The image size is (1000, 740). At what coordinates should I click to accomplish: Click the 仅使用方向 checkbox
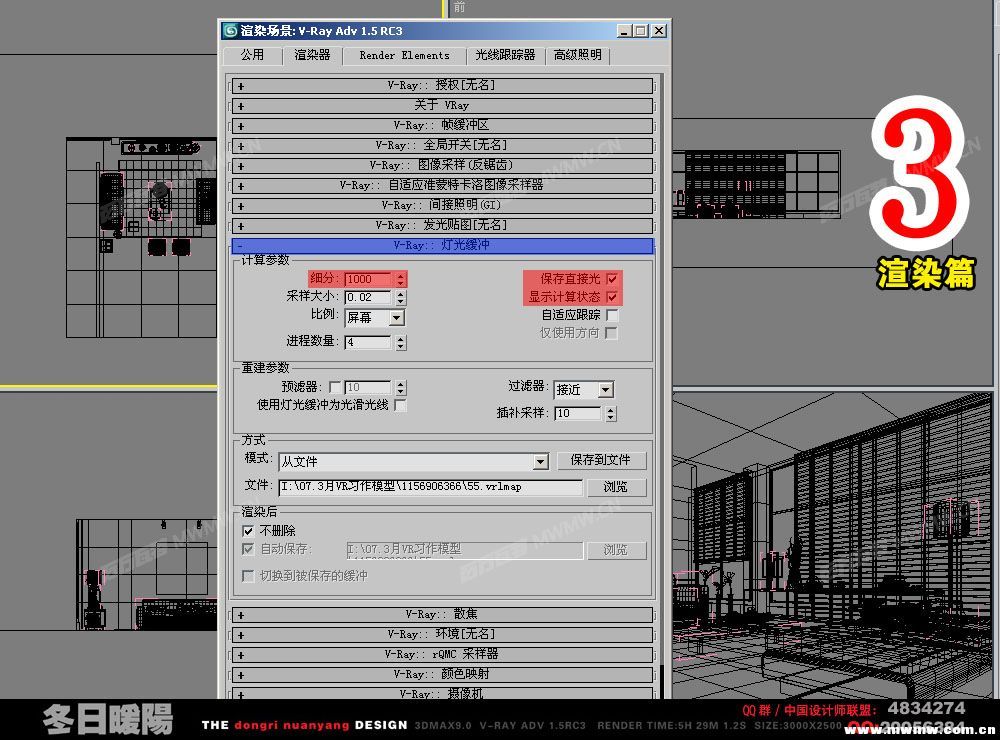point(612,333)
